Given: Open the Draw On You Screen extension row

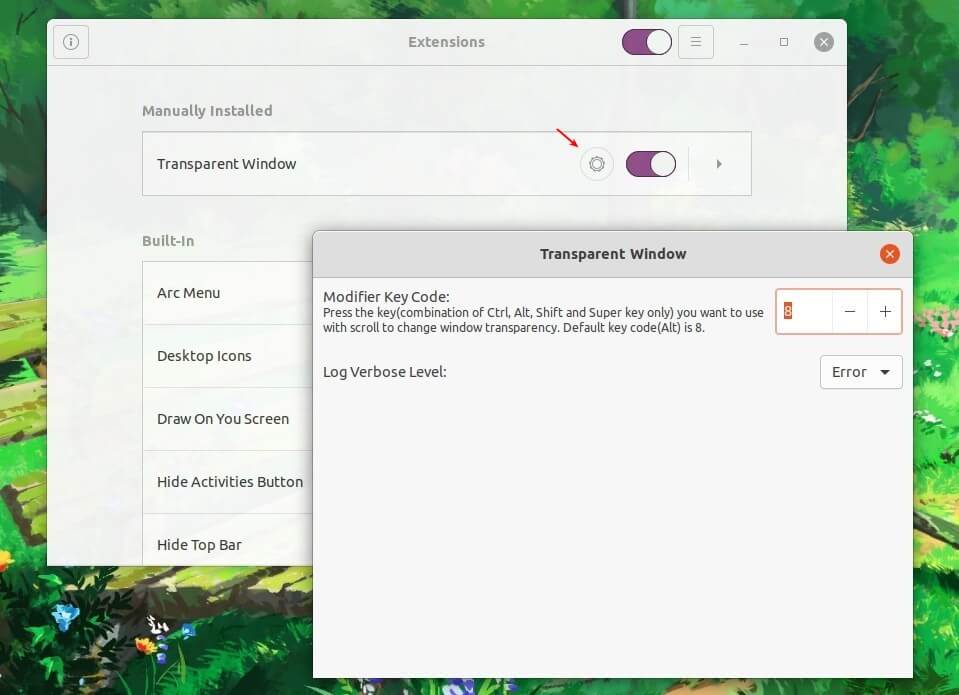Looking at the screenshot, I should tap(222, 418).
